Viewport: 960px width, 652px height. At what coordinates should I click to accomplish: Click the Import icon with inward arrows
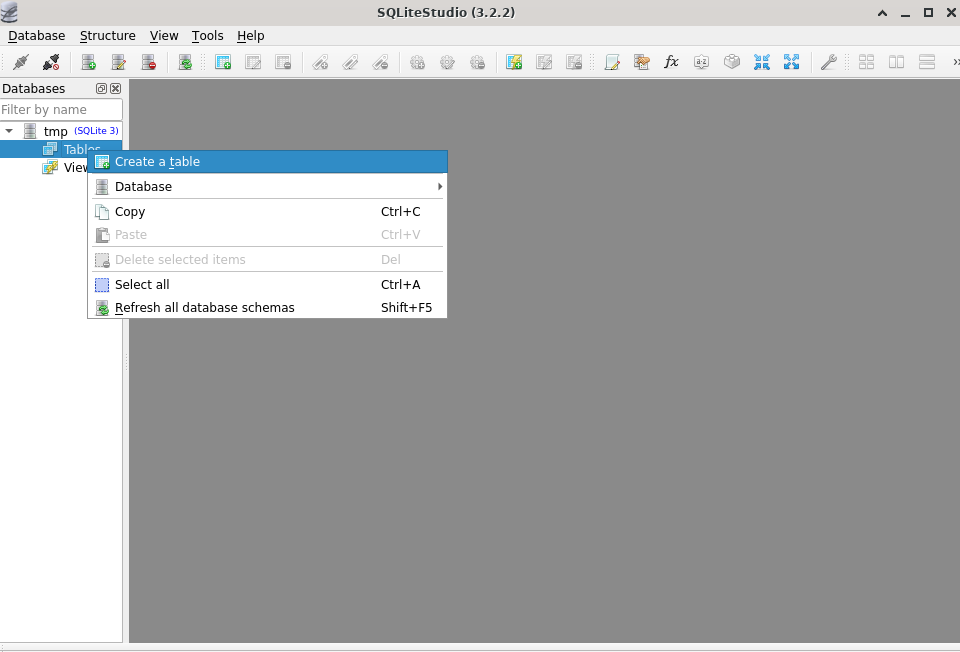click(762, 62)
